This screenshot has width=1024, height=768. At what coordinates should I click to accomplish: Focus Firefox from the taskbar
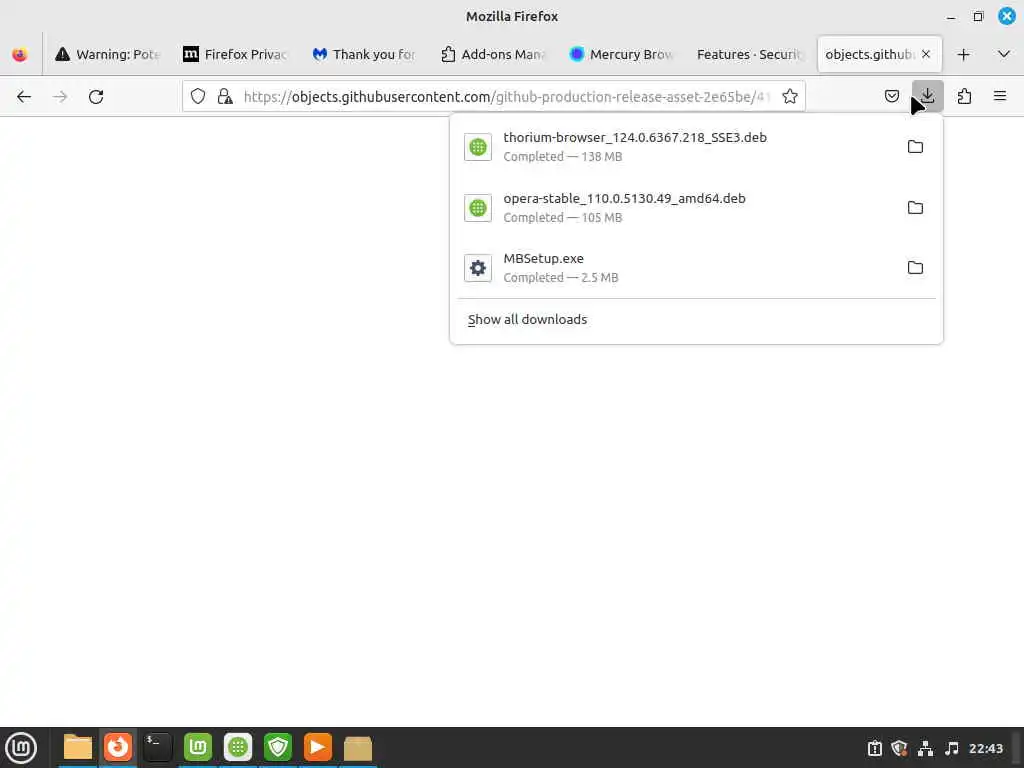118,747
